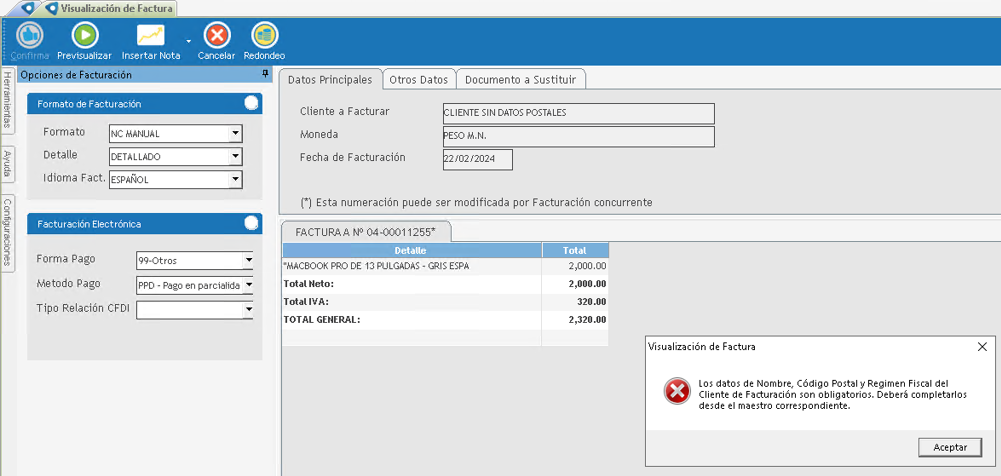Open the Forma Pago dropdown
Image resolution: width=1001 pixels, height=476 pixels.
tap(248, 260)
